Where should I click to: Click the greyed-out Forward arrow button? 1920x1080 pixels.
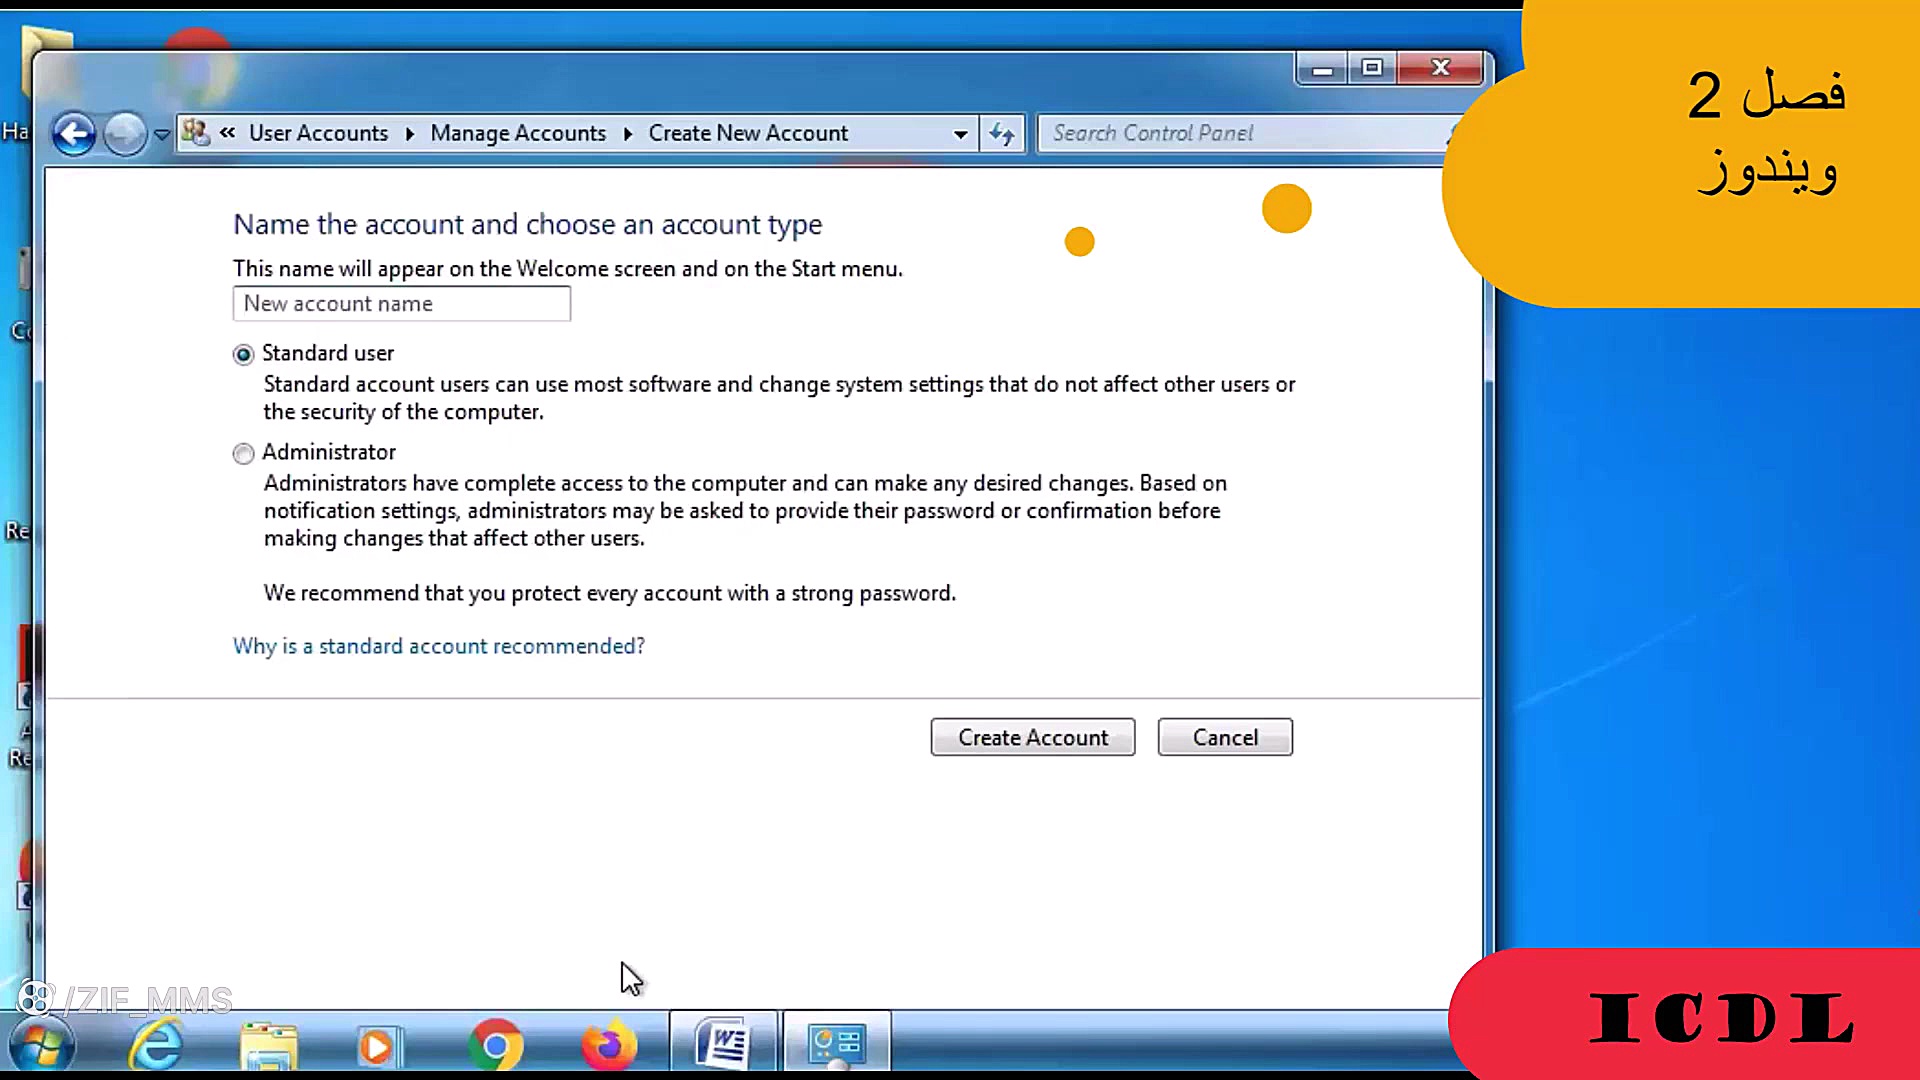[x=124, y=133]
